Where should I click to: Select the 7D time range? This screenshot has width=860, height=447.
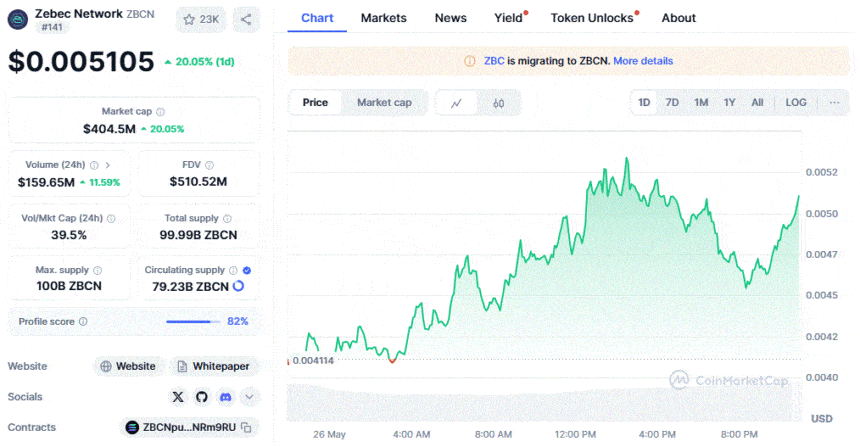click(672, 103)
